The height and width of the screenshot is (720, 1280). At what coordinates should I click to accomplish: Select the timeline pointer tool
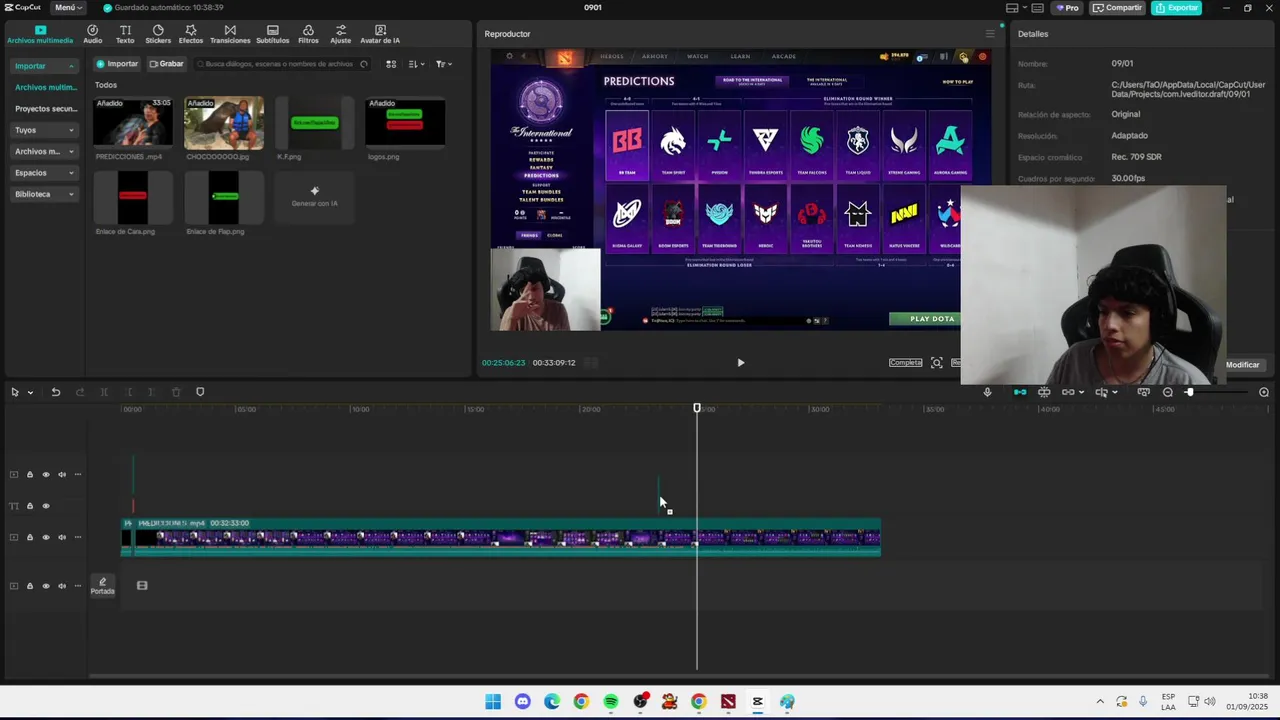click(x=15, y=392)
